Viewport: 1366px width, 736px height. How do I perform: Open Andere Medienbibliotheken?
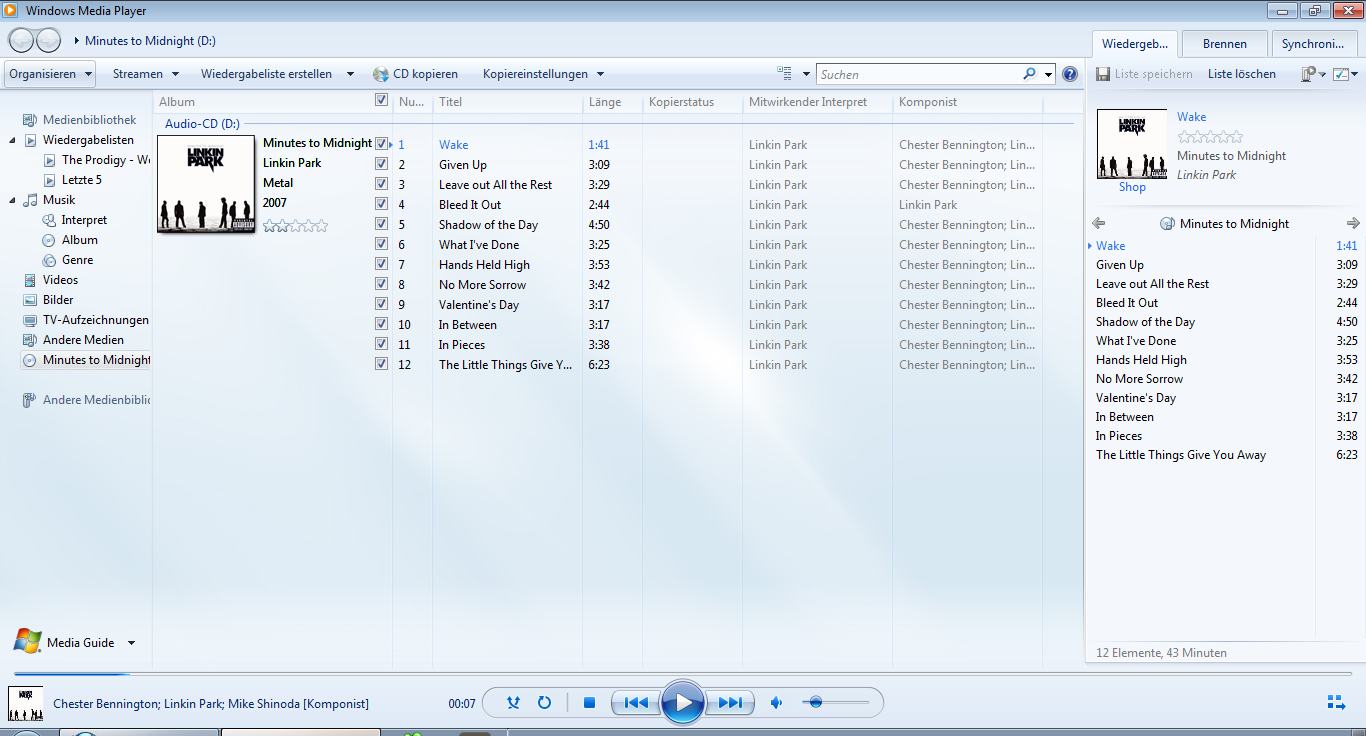click(x=96, y=400)
